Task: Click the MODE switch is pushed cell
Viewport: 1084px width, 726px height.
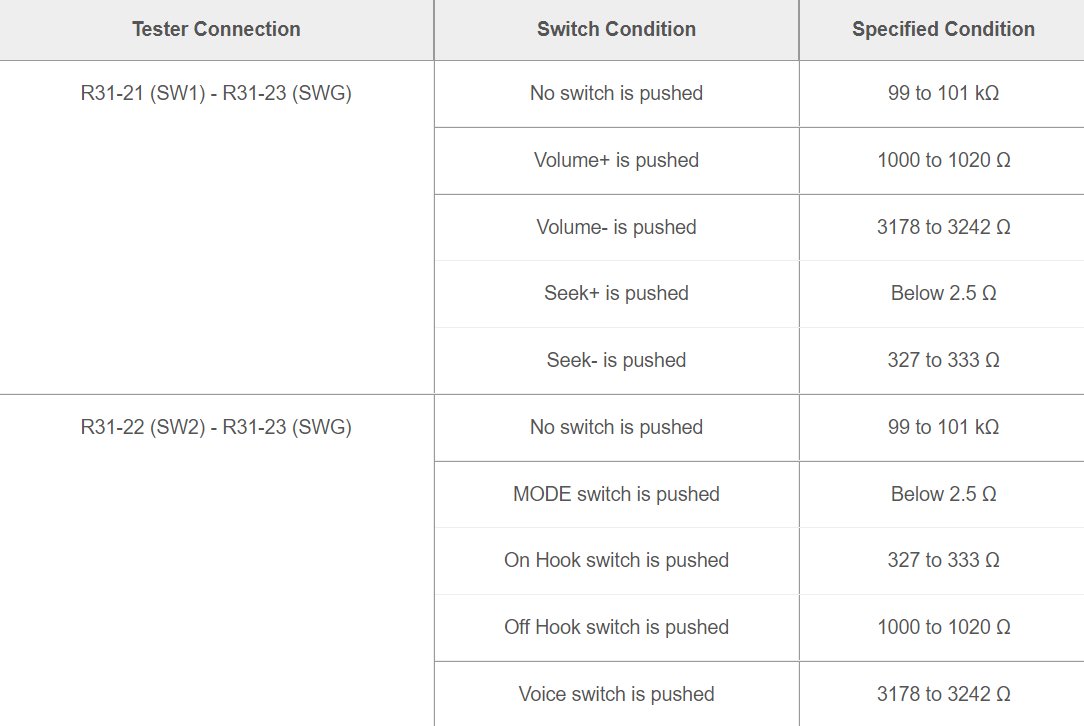Action: (x=616, y=494)
